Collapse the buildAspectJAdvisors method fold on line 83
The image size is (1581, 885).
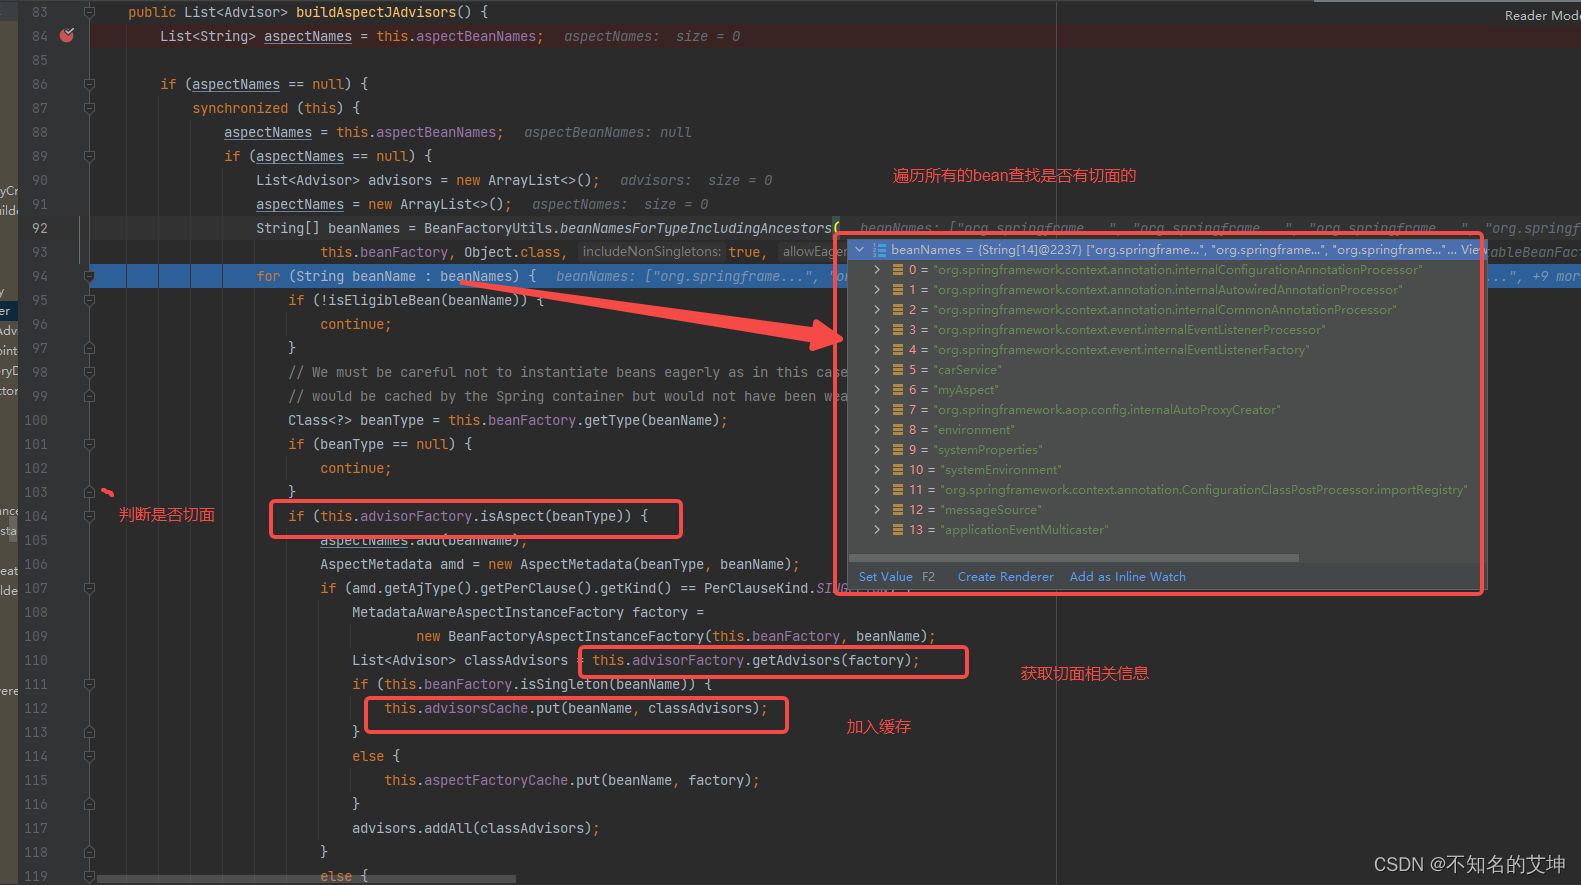tap(89, 12)
